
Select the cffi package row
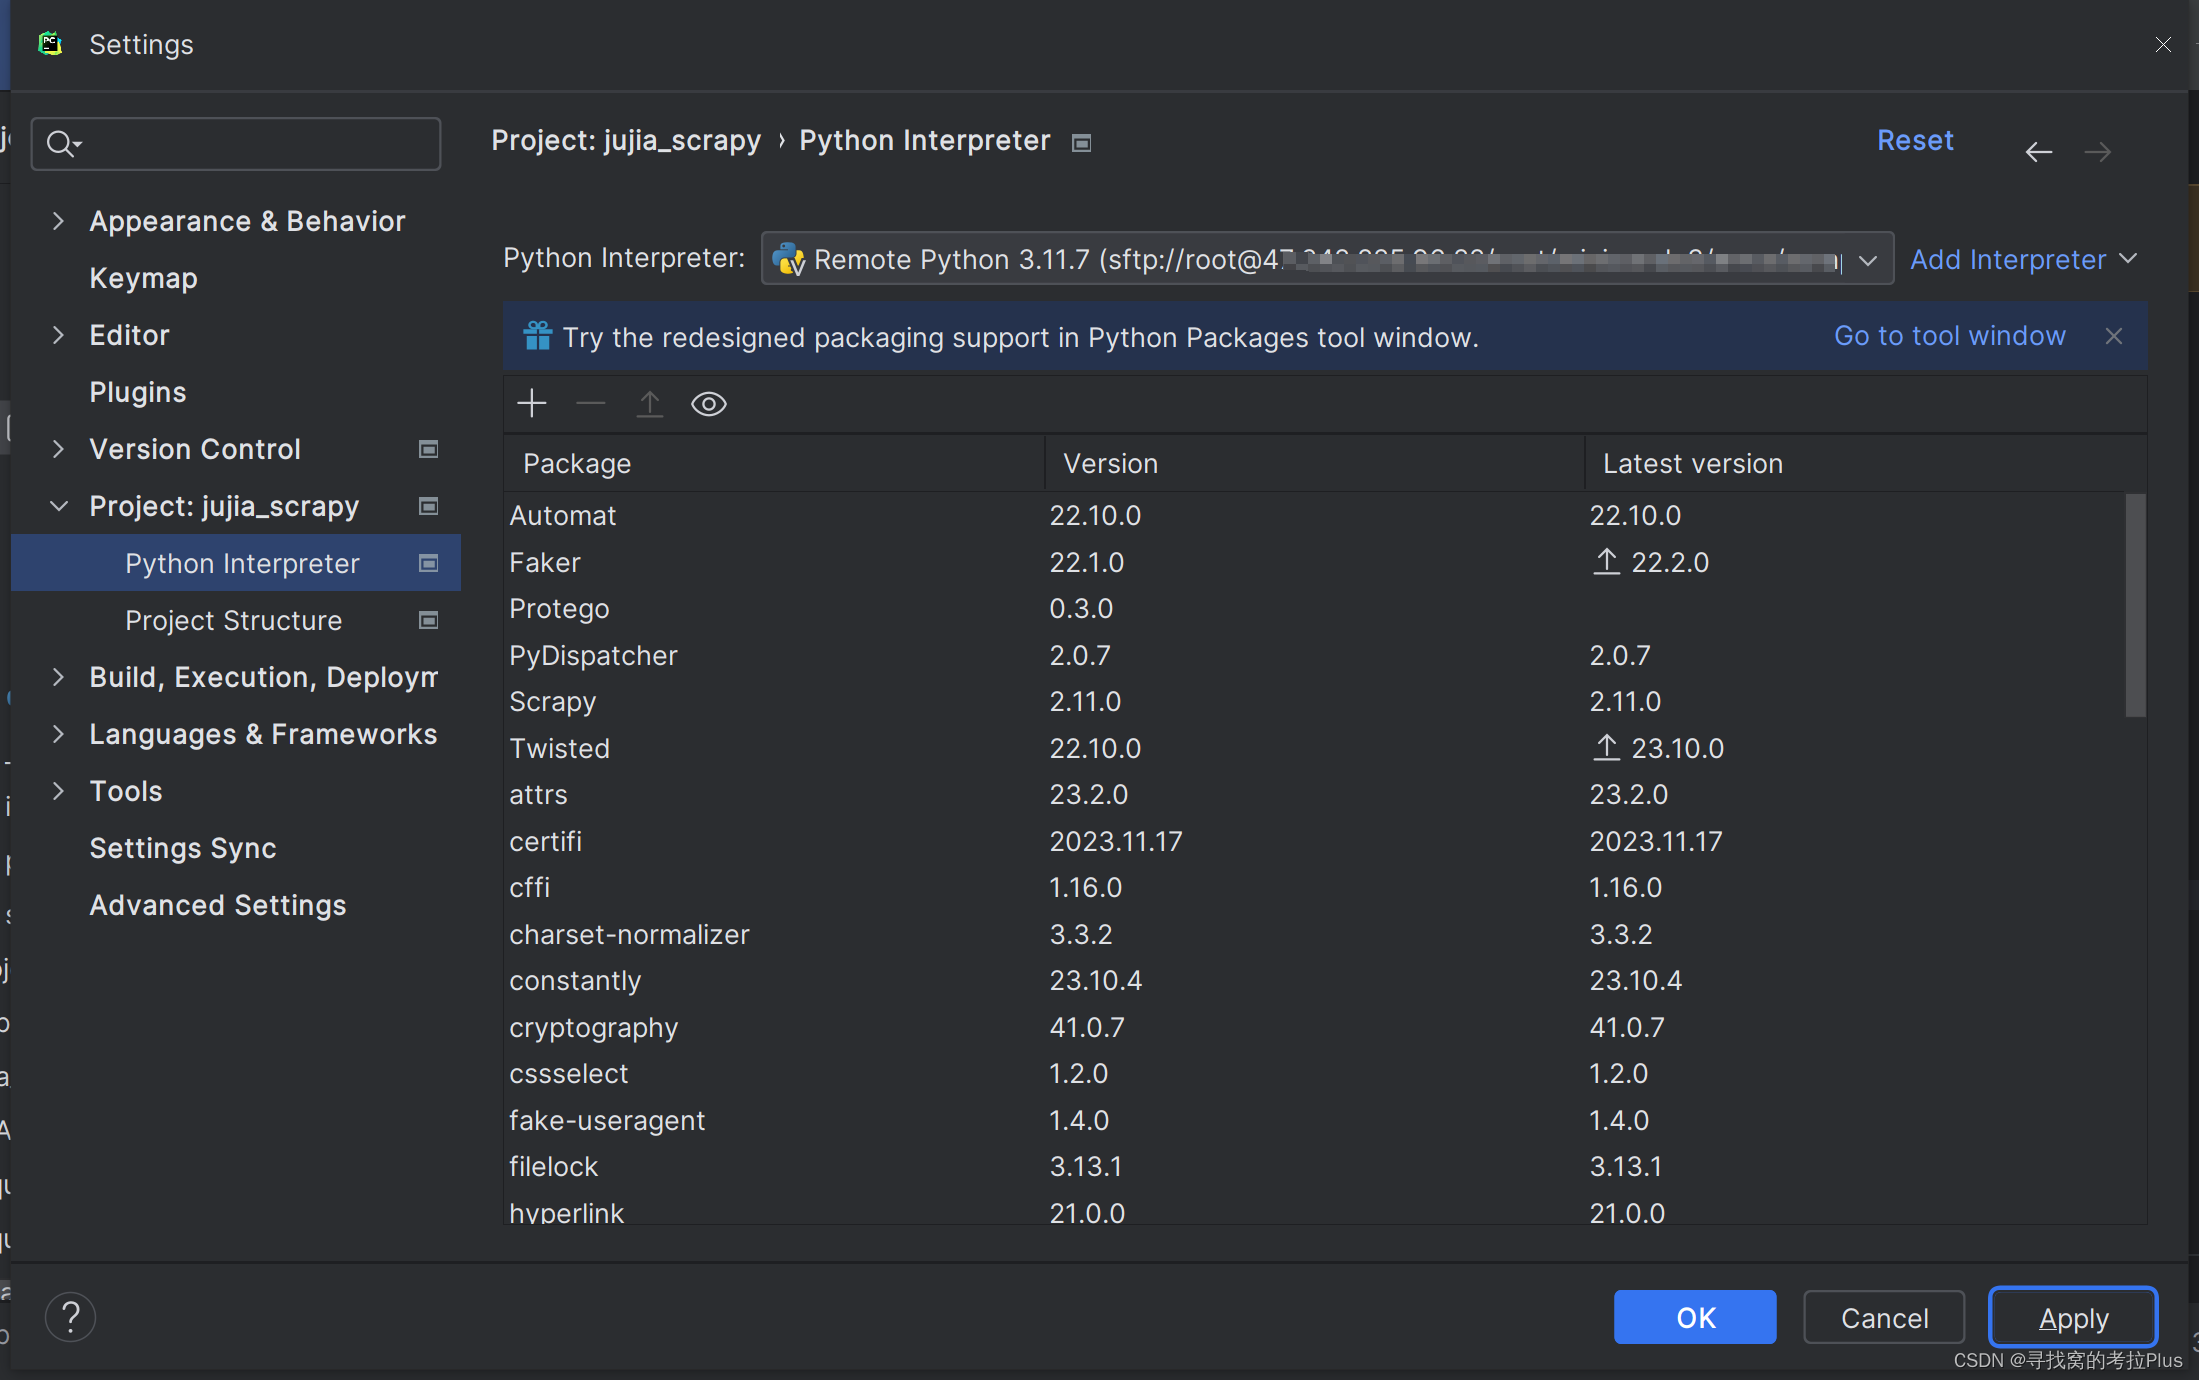click(1314, 887)
